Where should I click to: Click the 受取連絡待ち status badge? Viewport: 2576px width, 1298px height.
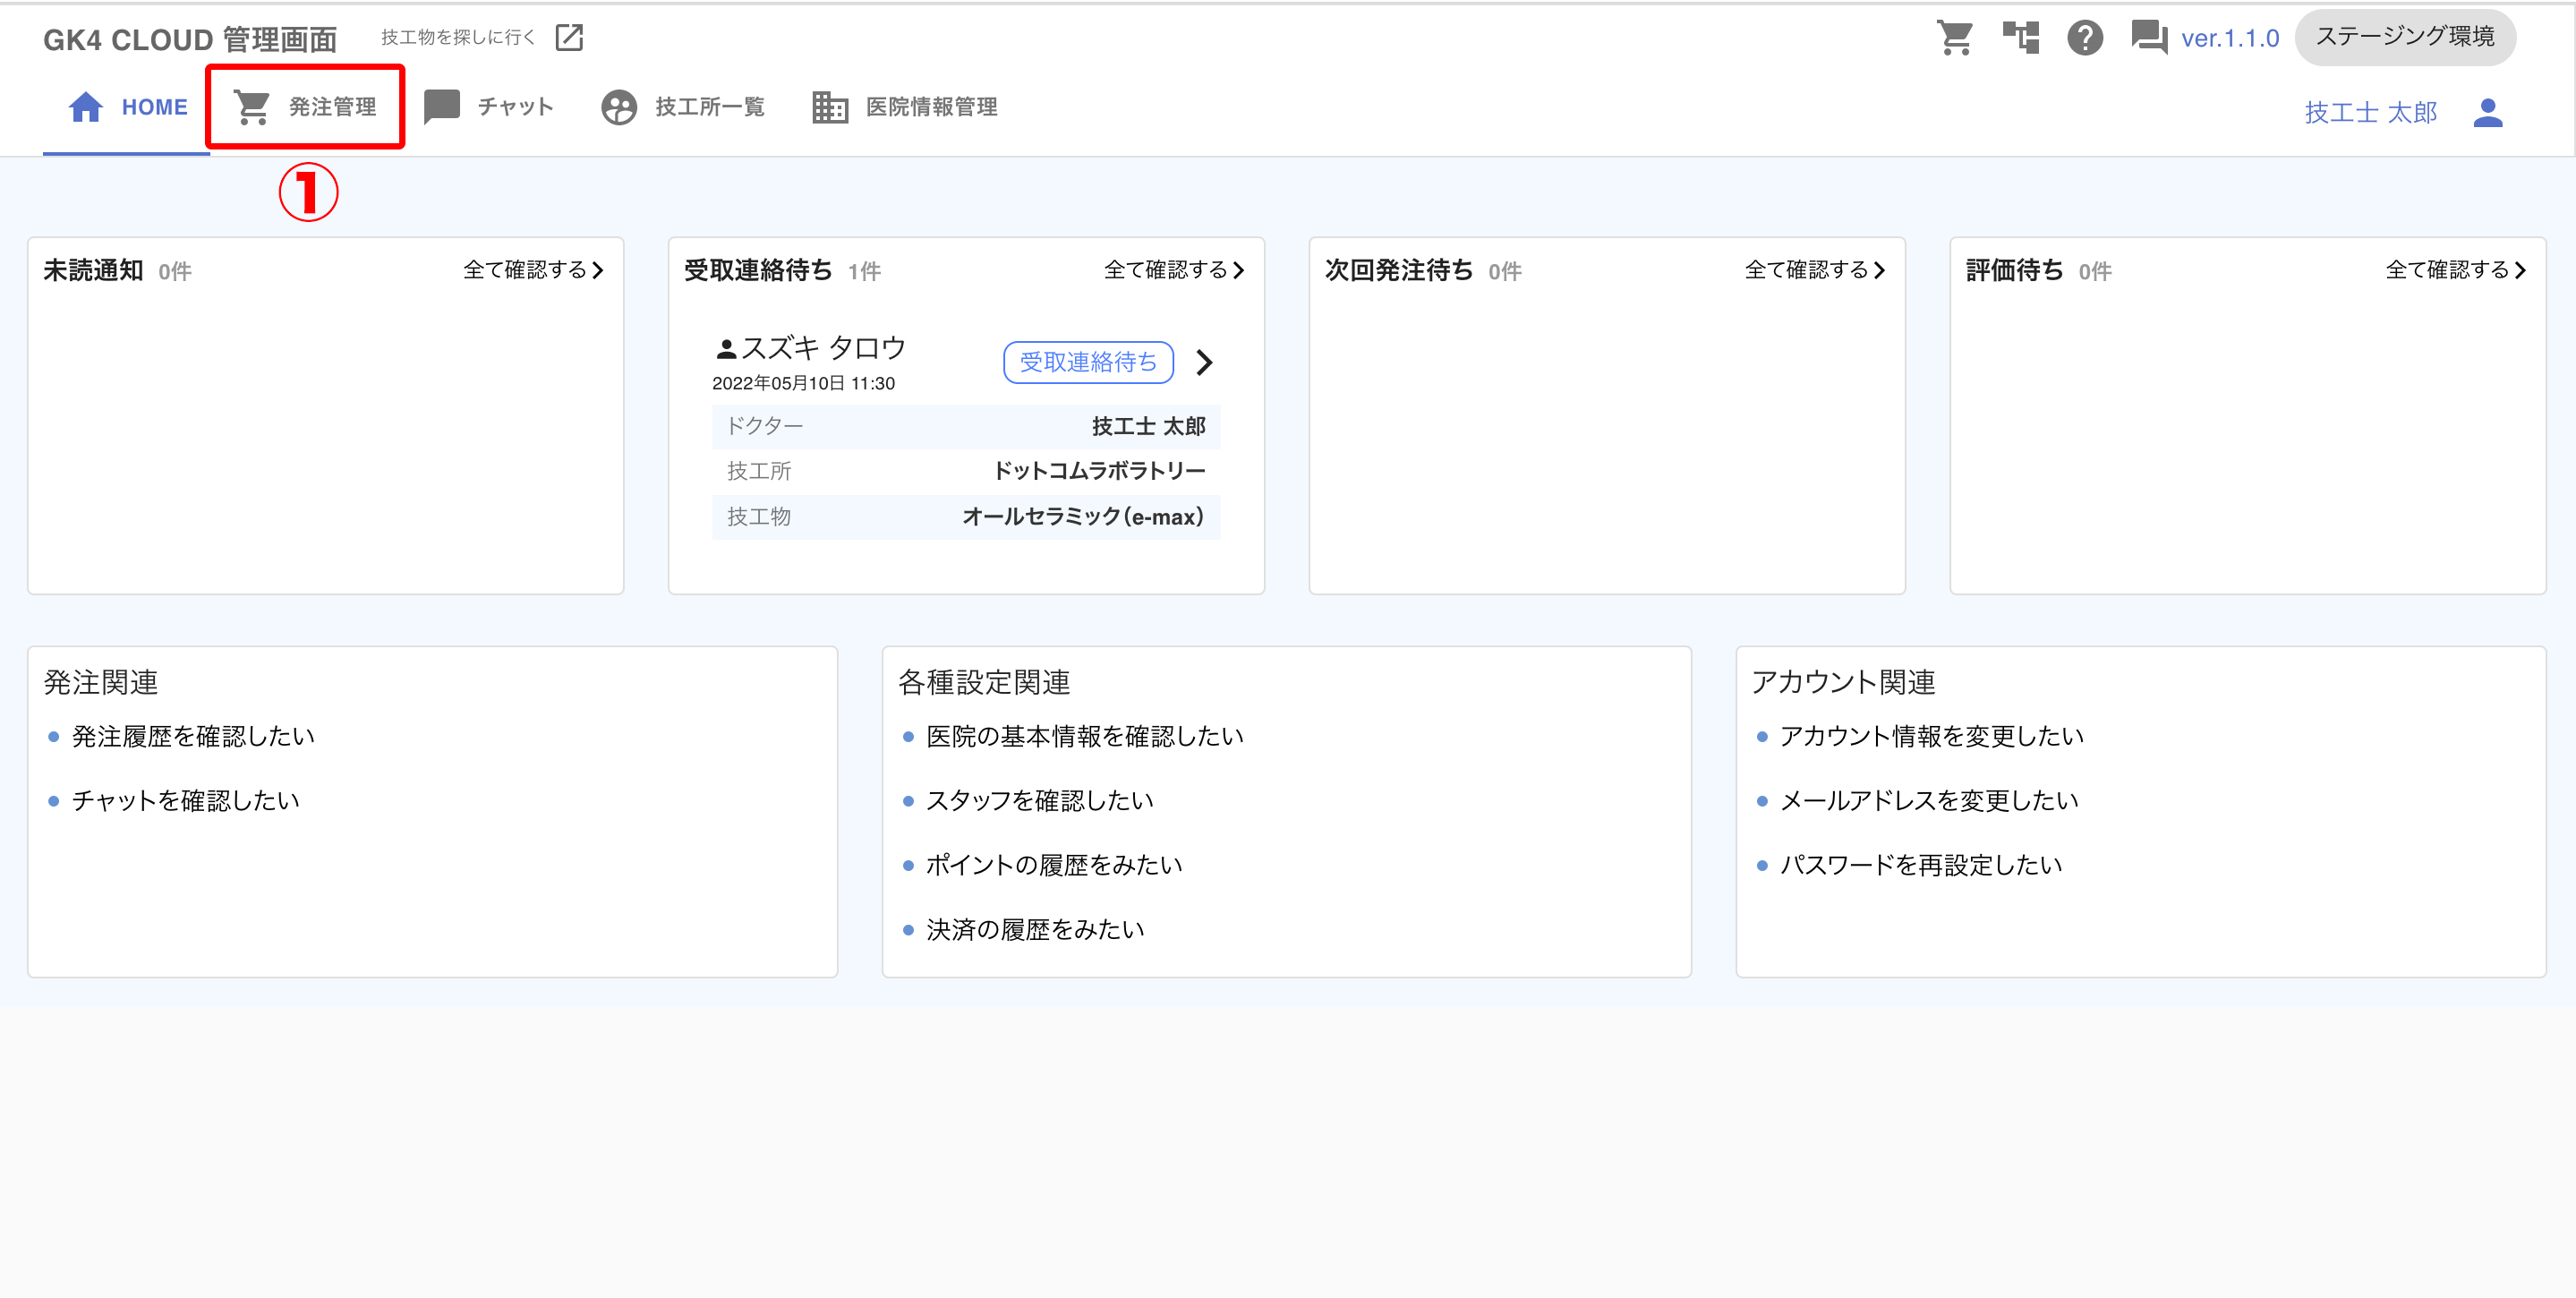pyautogui.click(x=1088, y=362)
